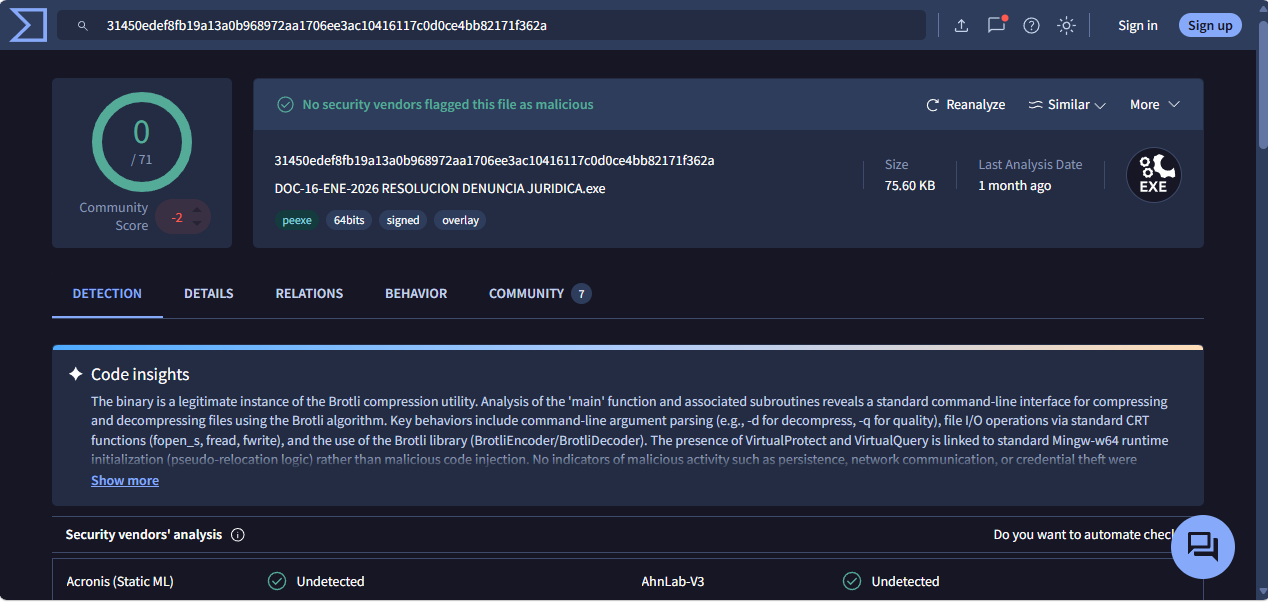This screenshot has height=604, width=1268.
Task: Select the signed tag
Action: click(403, 220)
